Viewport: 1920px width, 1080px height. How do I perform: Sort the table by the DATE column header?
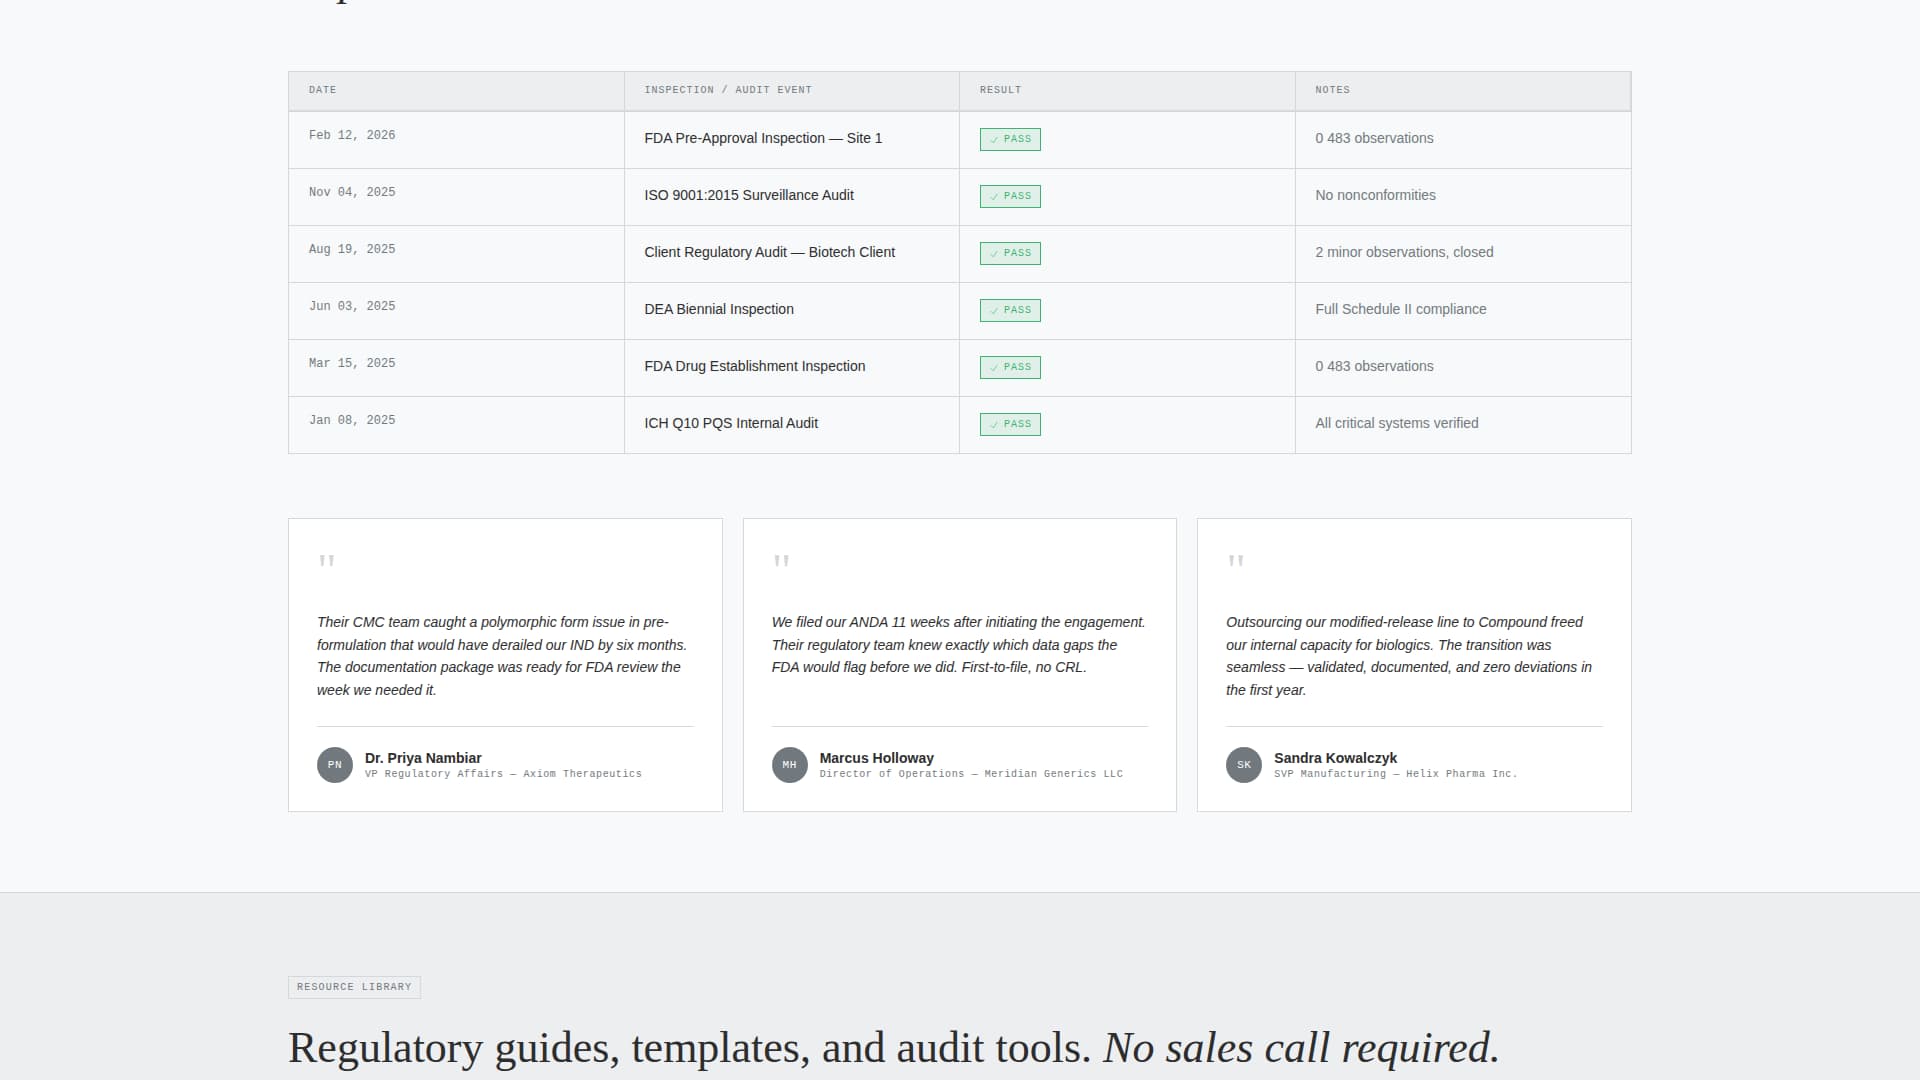point(322,90)
